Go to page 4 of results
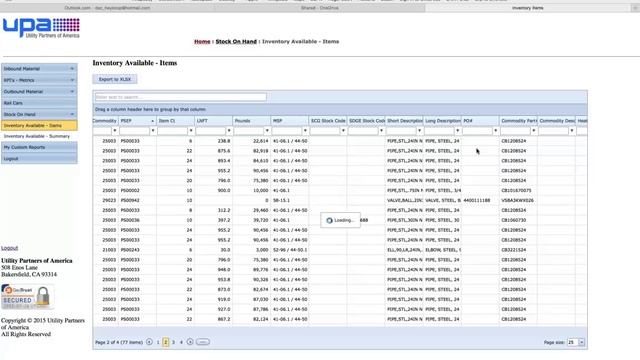Viewport: 640px width, 360px height. pos(181,342)
